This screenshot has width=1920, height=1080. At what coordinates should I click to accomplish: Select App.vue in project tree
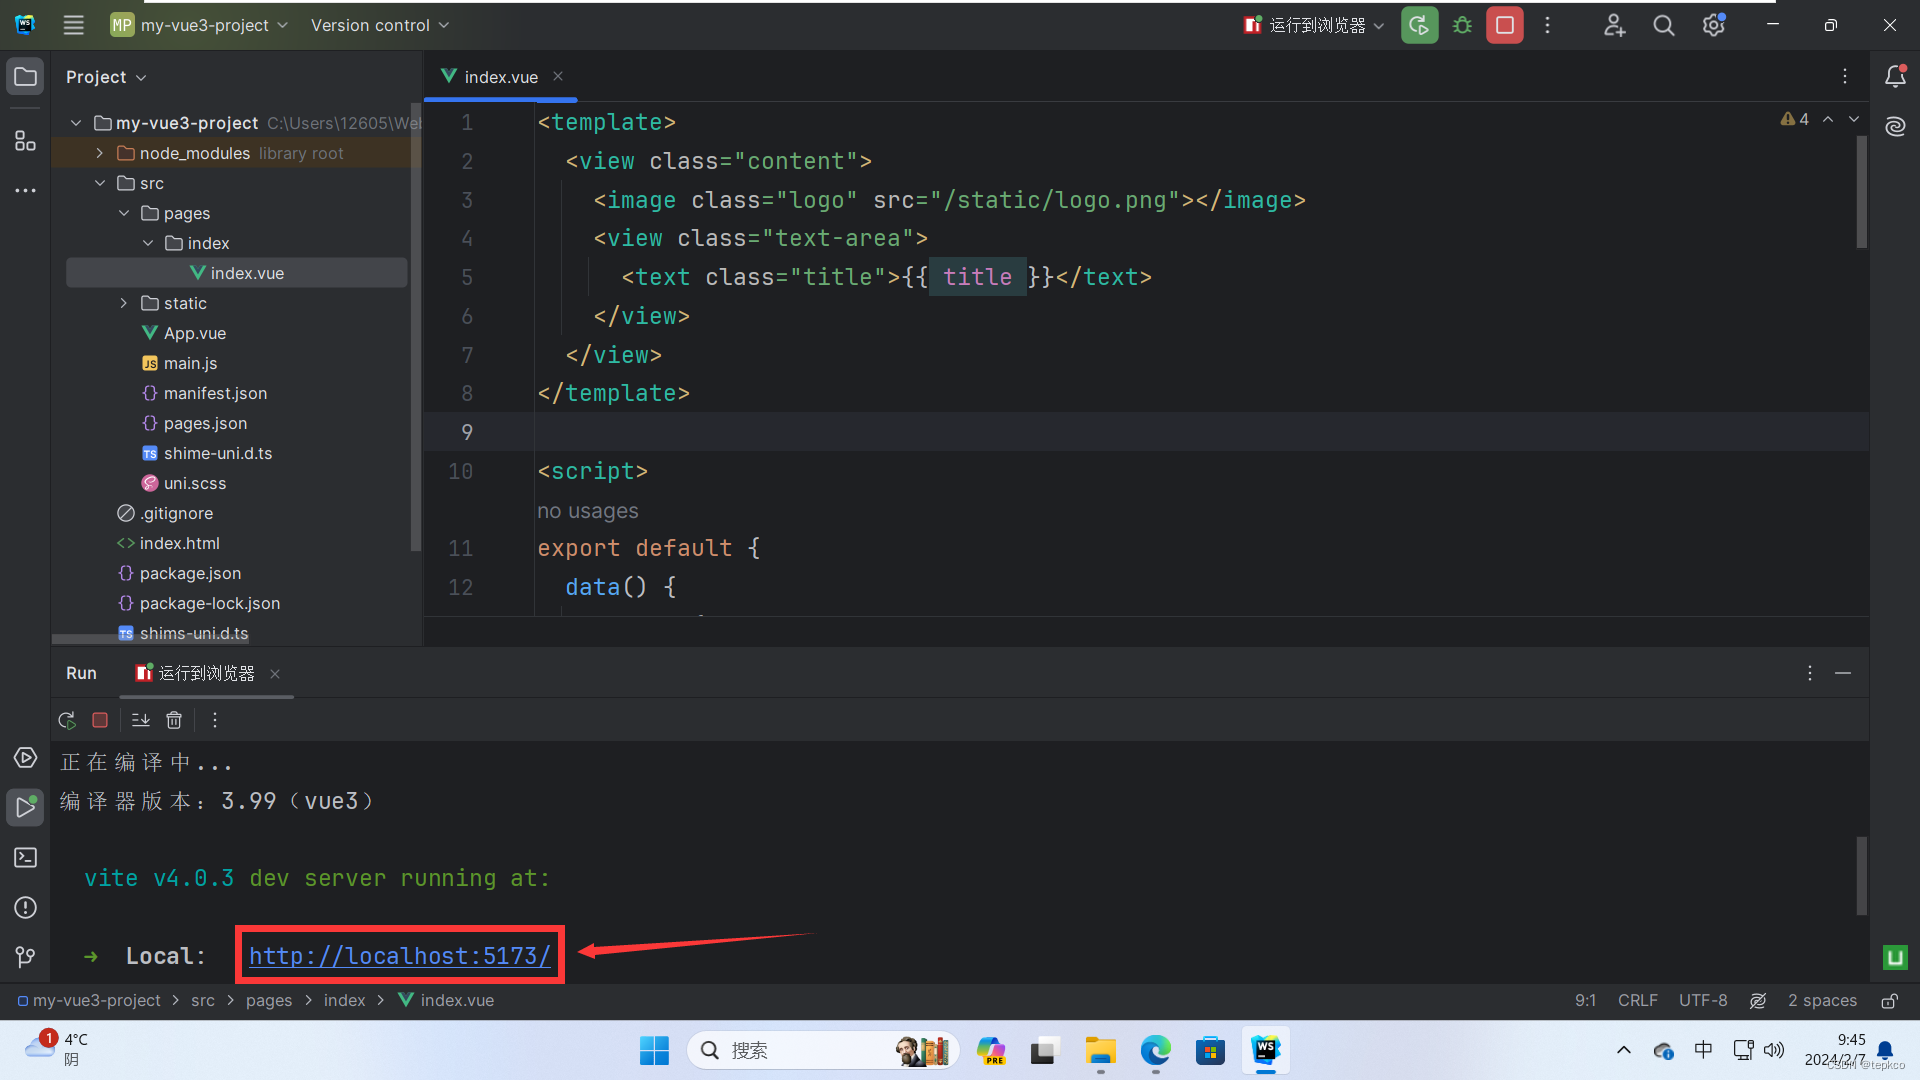[x=195, y=333]
